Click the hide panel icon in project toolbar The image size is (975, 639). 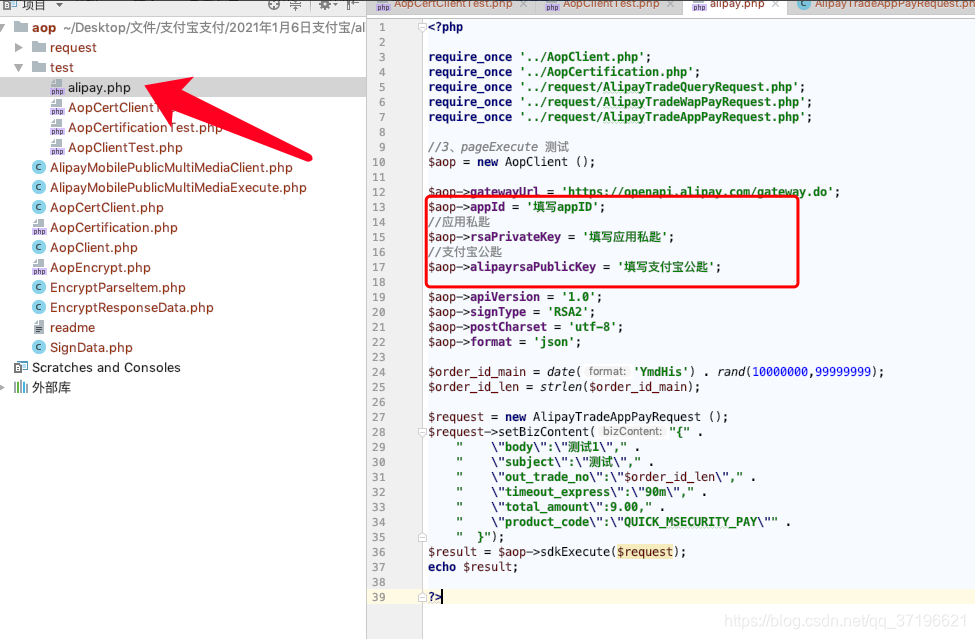tap(353, 4)
